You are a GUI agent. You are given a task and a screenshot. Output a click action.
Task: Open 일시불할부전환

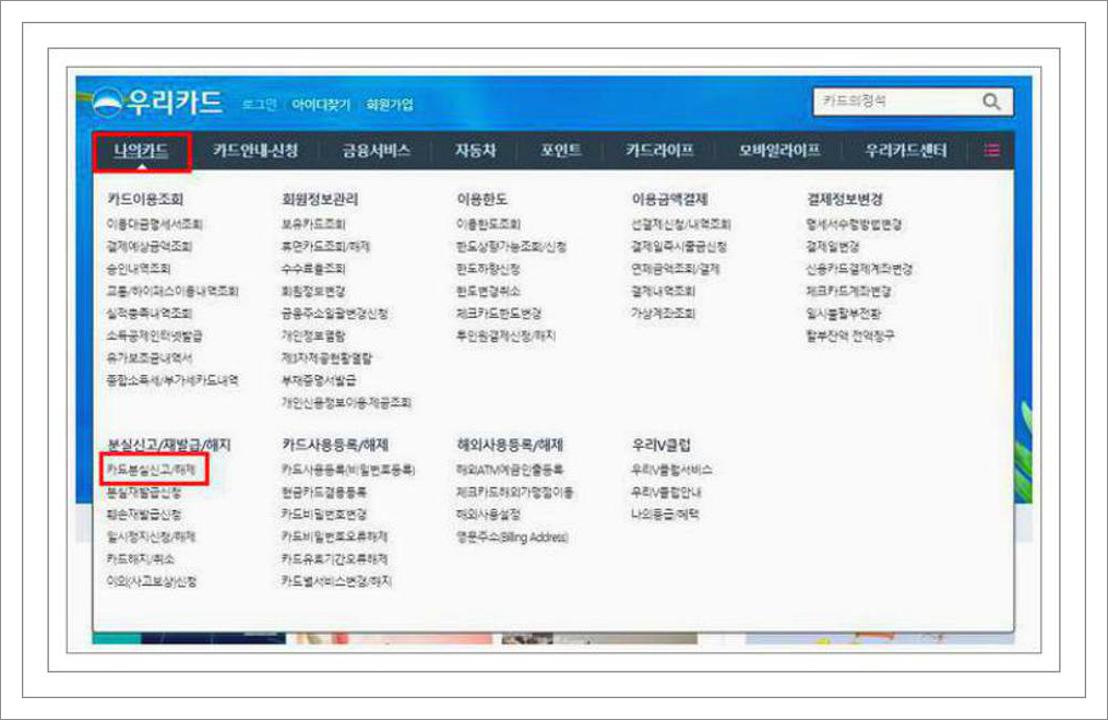pos(844,313)
